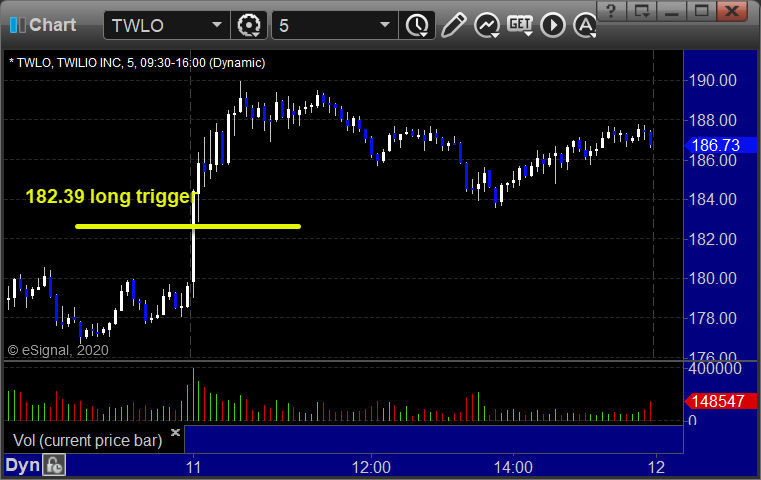Click the 400000 volume axis label
The image size is (761, 480).
pos(714,368)
